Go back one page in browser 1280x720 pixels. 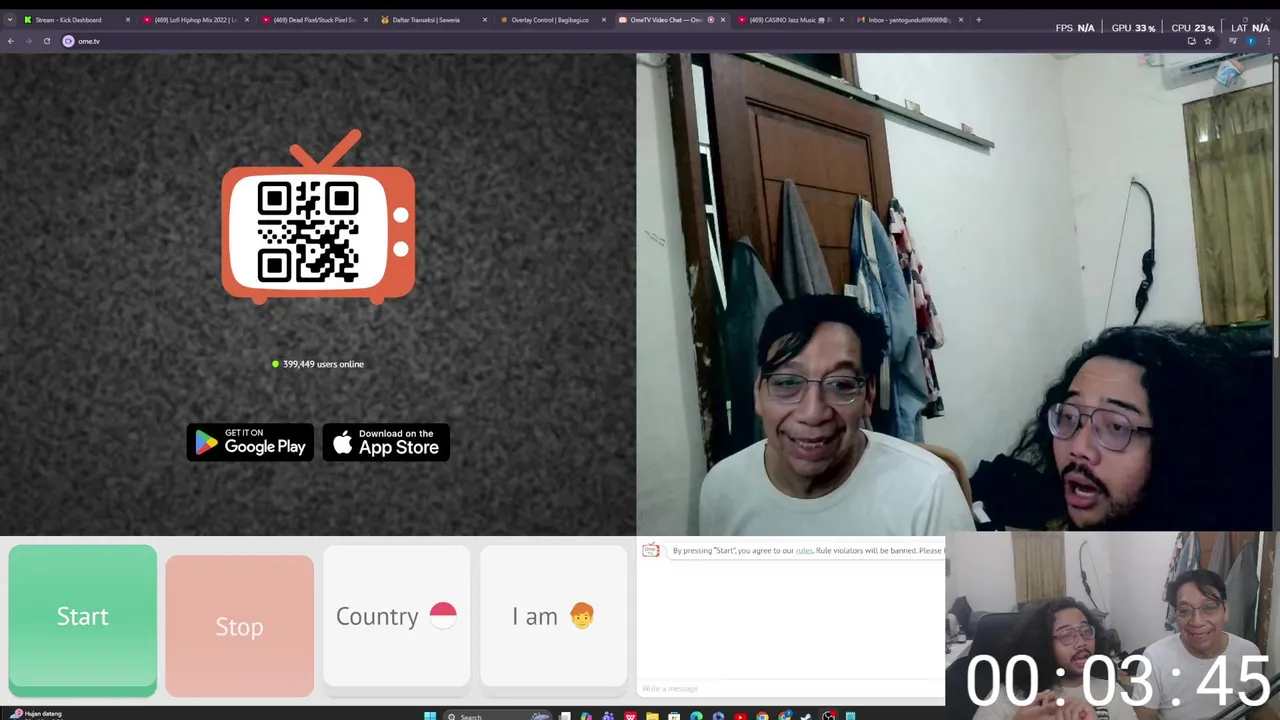(x=10, y=41)
